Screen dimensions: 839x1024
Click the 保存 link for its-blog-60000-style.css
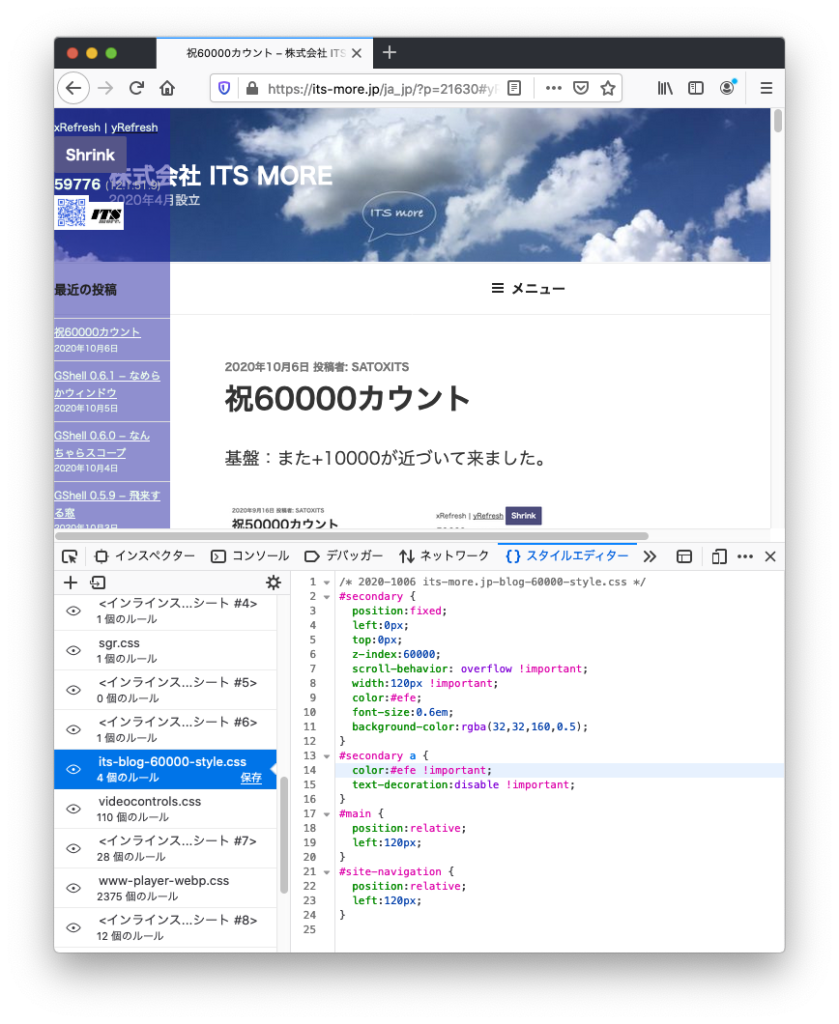pyautogui.click(x=251, y=778)
